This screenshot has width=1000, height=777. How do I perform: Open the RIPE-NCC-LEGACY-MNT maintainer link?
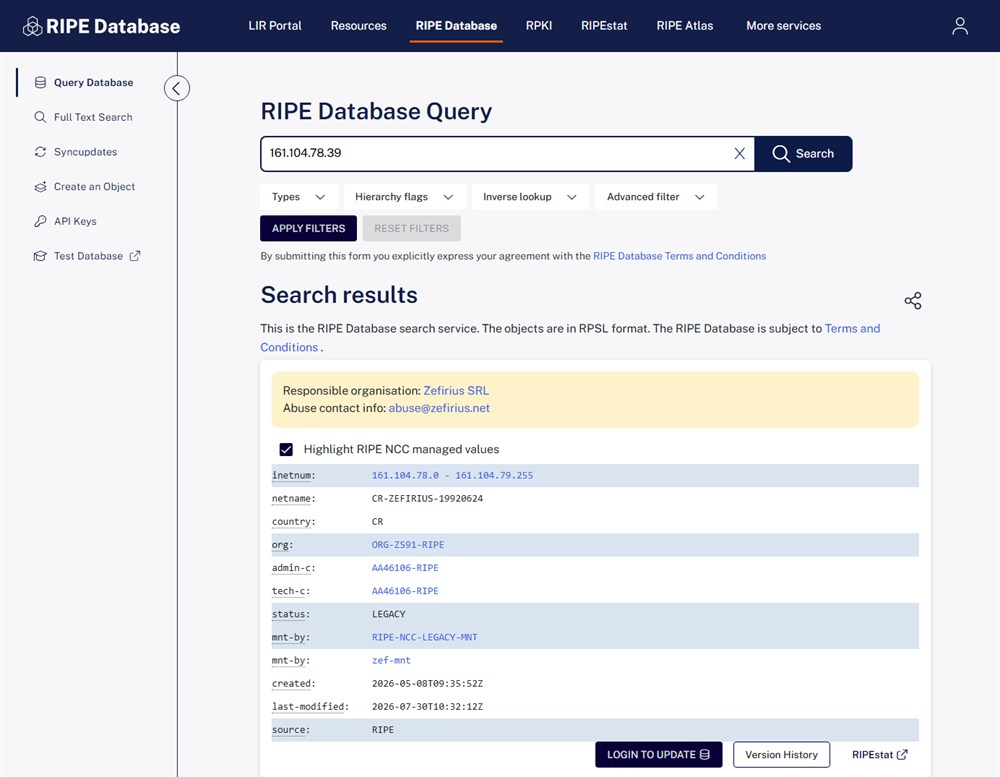click(424, 637)
